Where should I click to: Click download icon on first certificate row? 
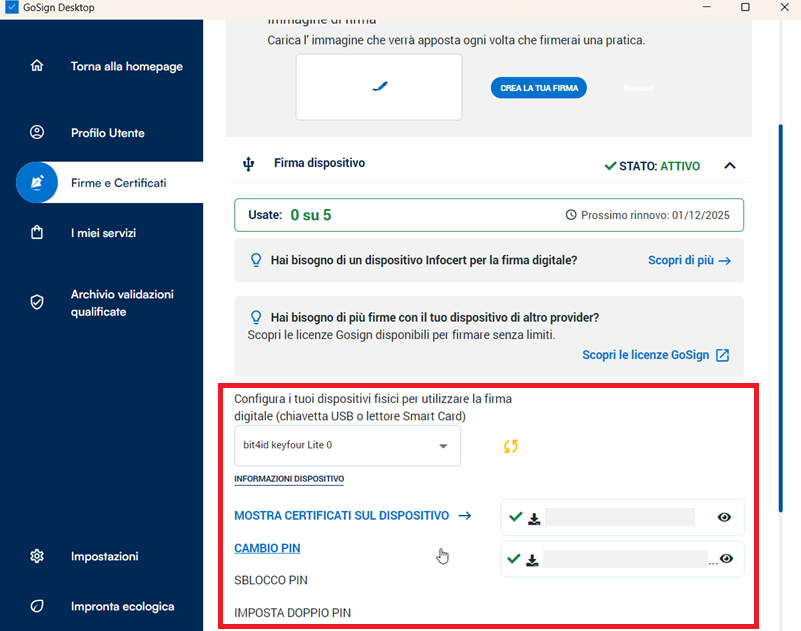tap(534, 518)
